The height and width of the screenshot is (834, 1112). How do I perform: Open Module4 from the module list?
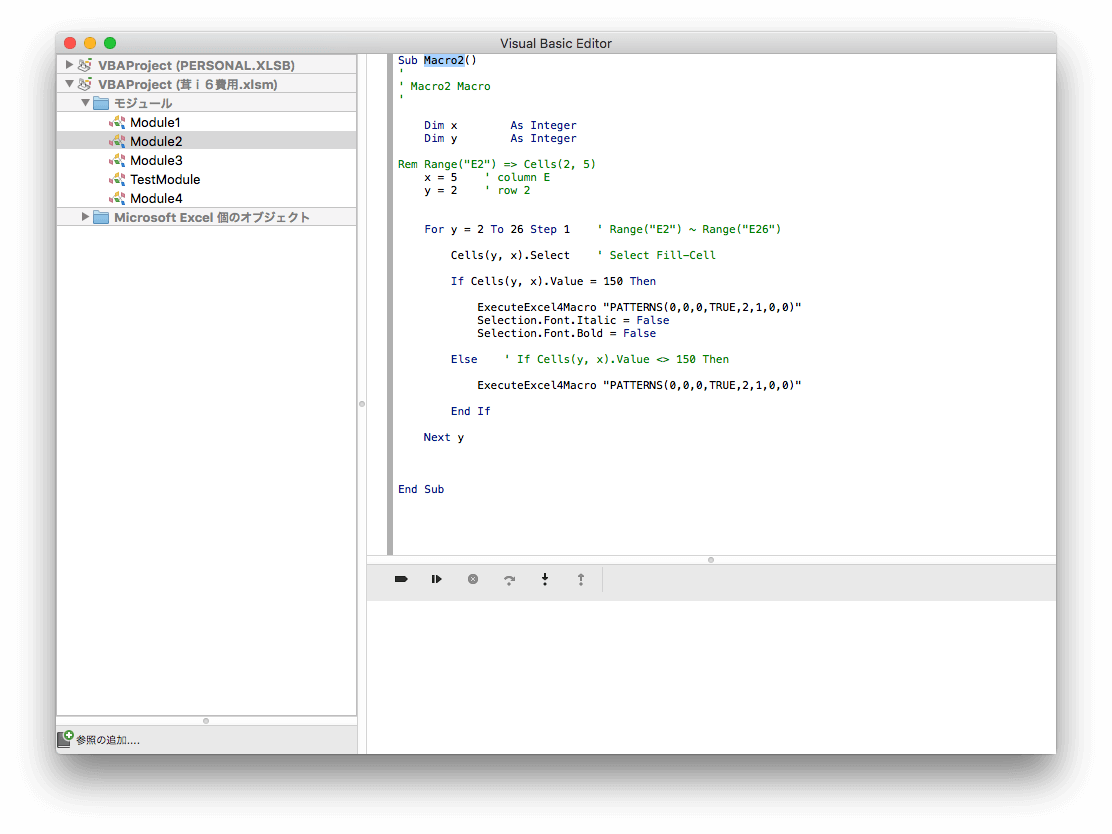156,199
